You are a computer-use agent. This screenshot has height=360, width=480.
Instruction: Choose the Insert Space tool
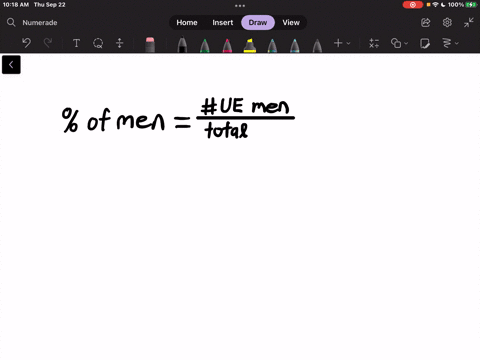pyautogui.click(x=120, y=43)
